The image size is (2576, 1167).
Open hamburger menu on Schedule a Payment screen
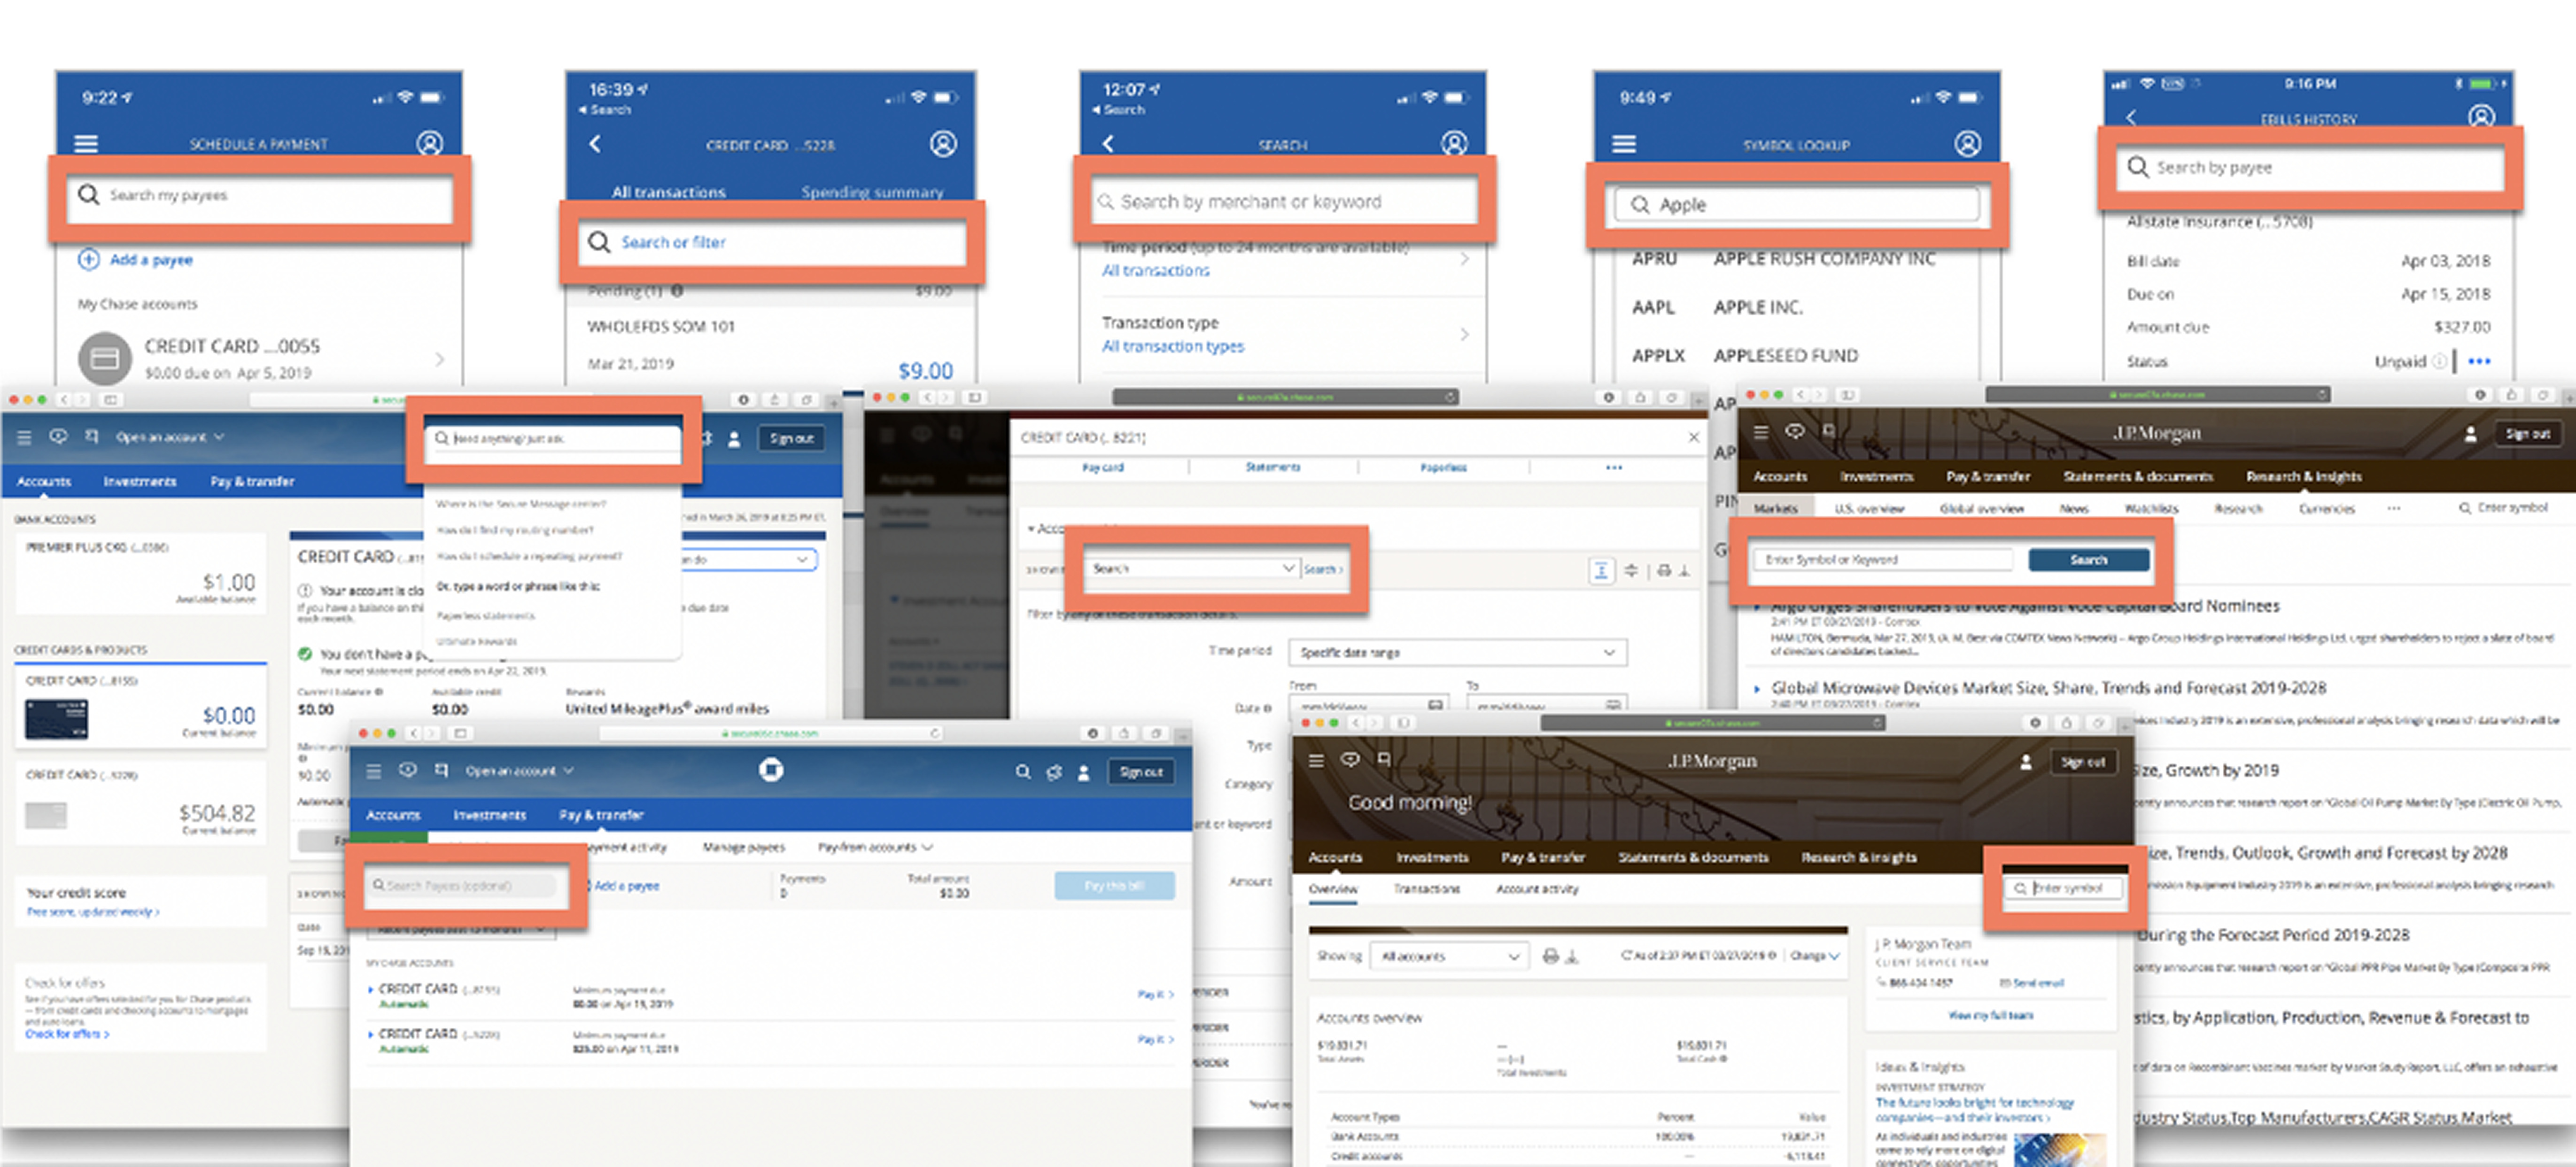coord(86,144)
